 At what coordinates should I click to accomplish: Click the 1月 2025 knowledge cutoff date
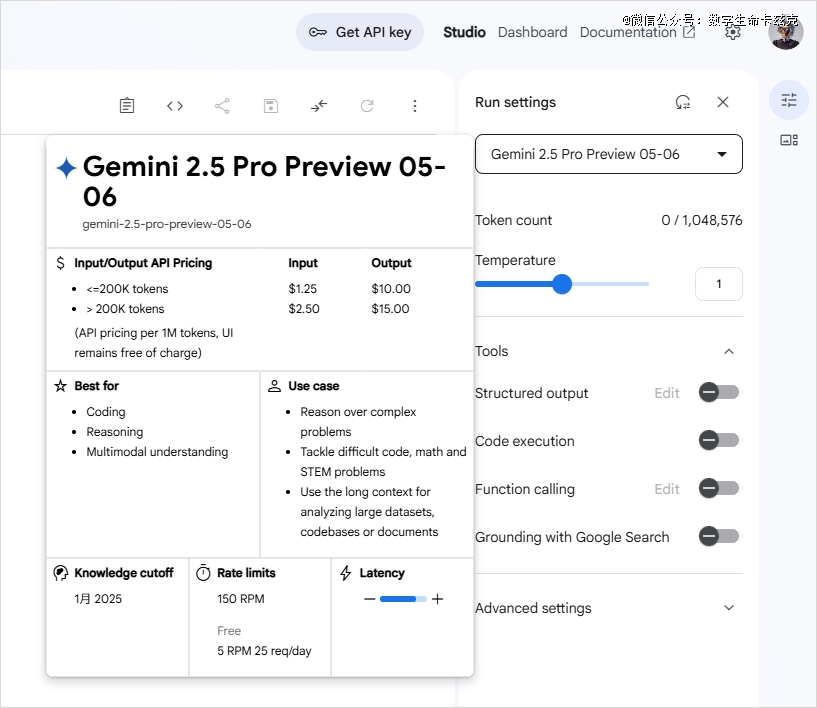[x=98, y=599]
